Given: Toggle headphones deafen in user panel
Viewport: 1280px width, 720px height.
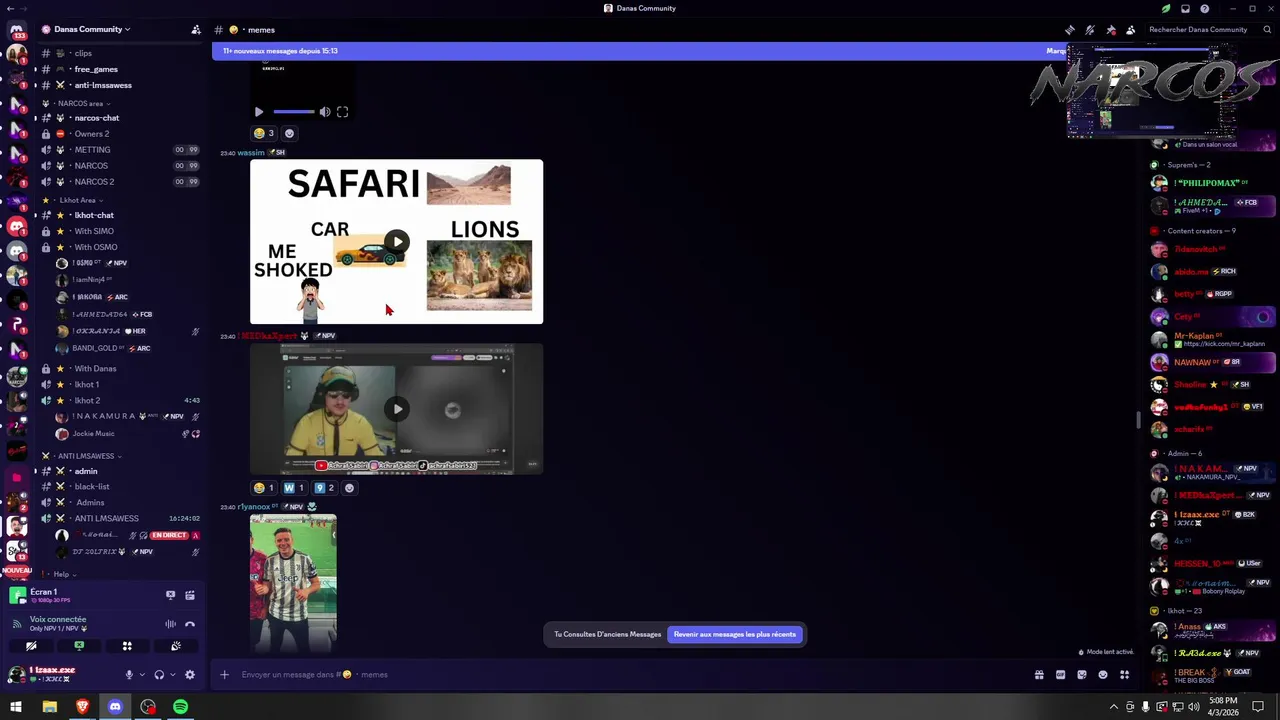Looking at the screenshot, I should (x=159, y=675).
